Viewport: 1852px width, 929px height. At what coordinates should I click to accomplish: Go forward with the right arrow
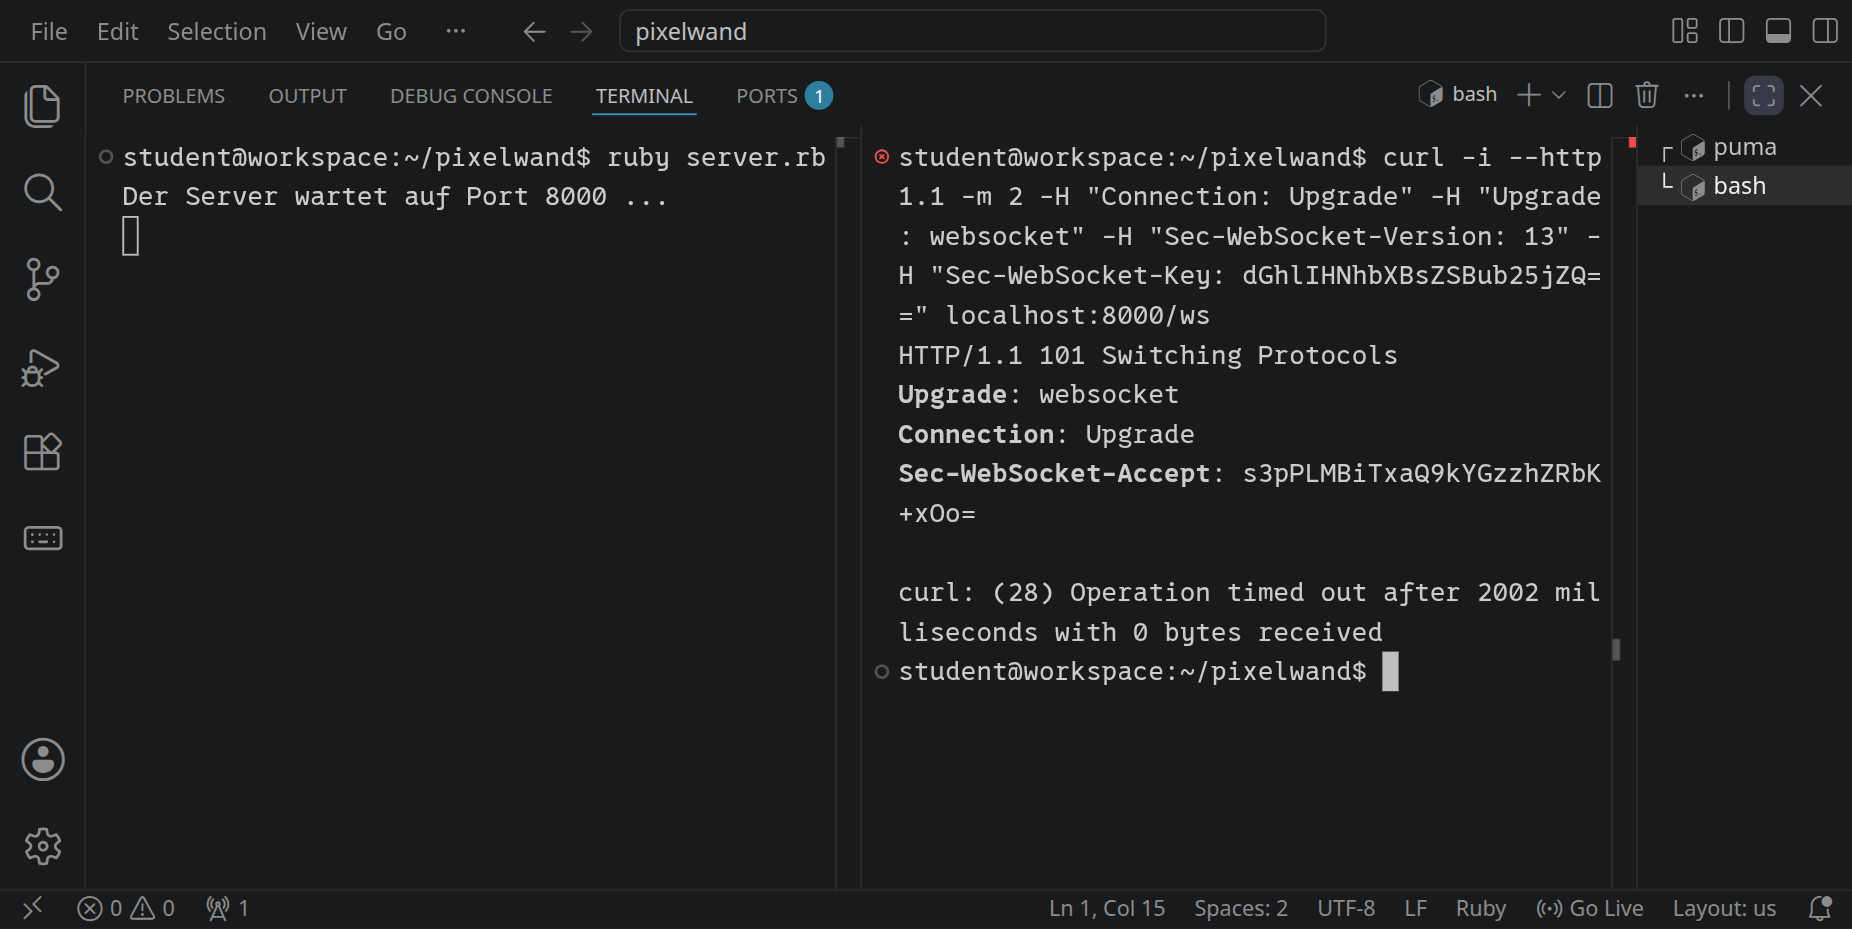pos(581,32)
